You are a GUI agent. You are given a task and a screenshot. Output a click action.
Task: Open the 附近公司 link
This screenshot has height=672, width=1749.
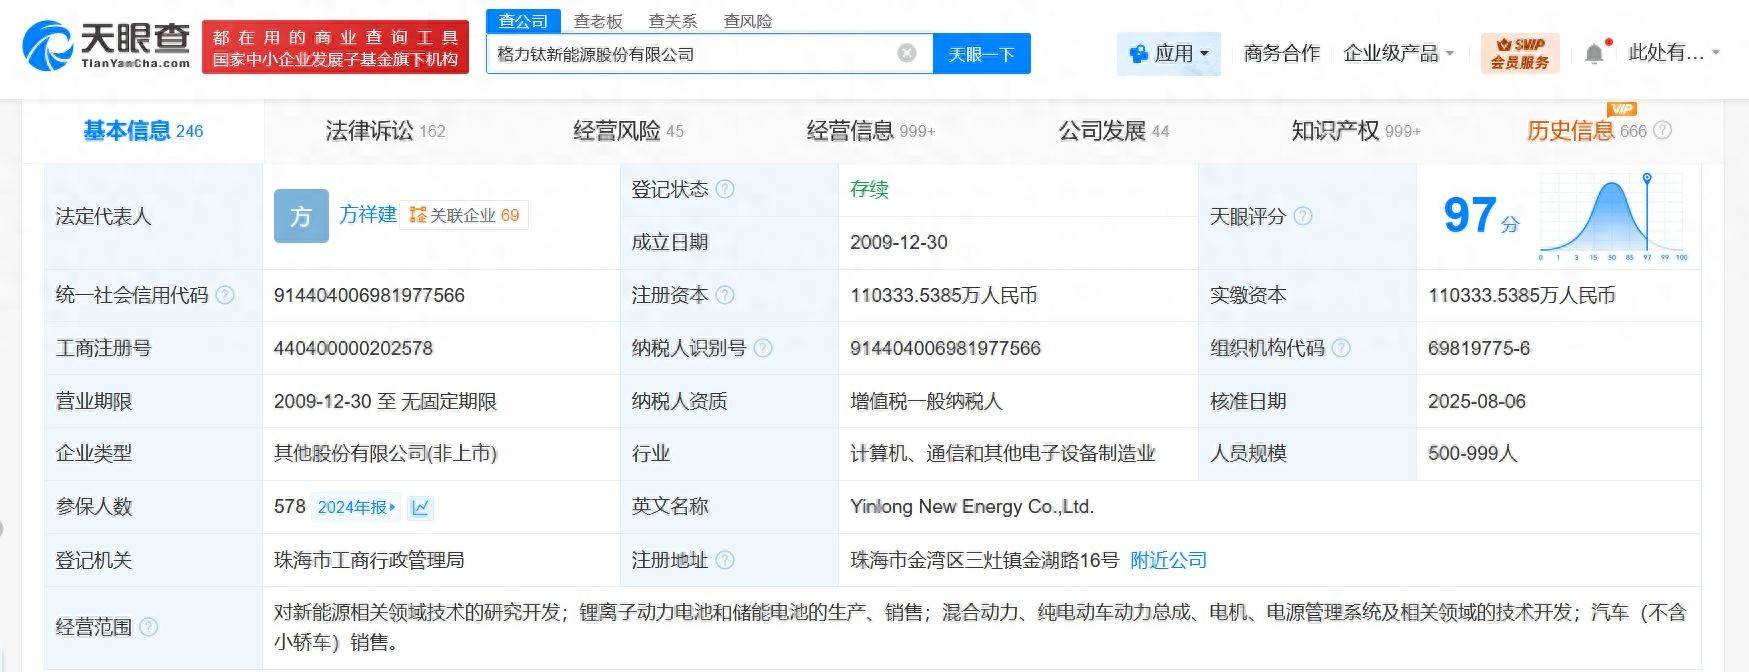tap(1168, 560)
